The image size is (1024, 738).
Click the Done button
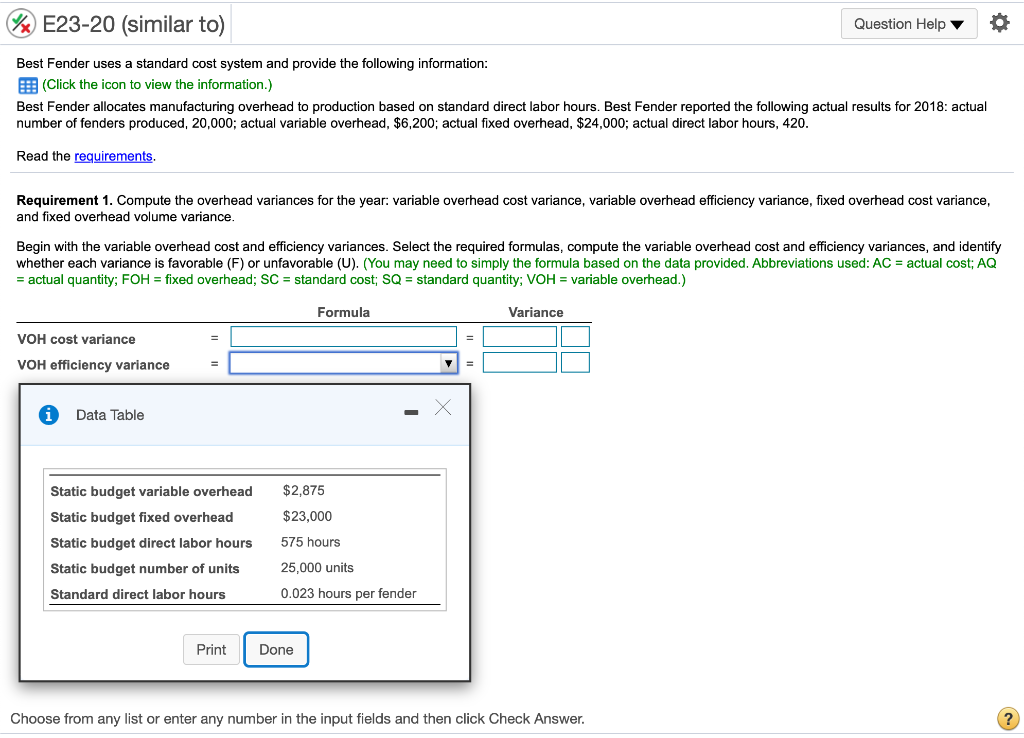276,650
